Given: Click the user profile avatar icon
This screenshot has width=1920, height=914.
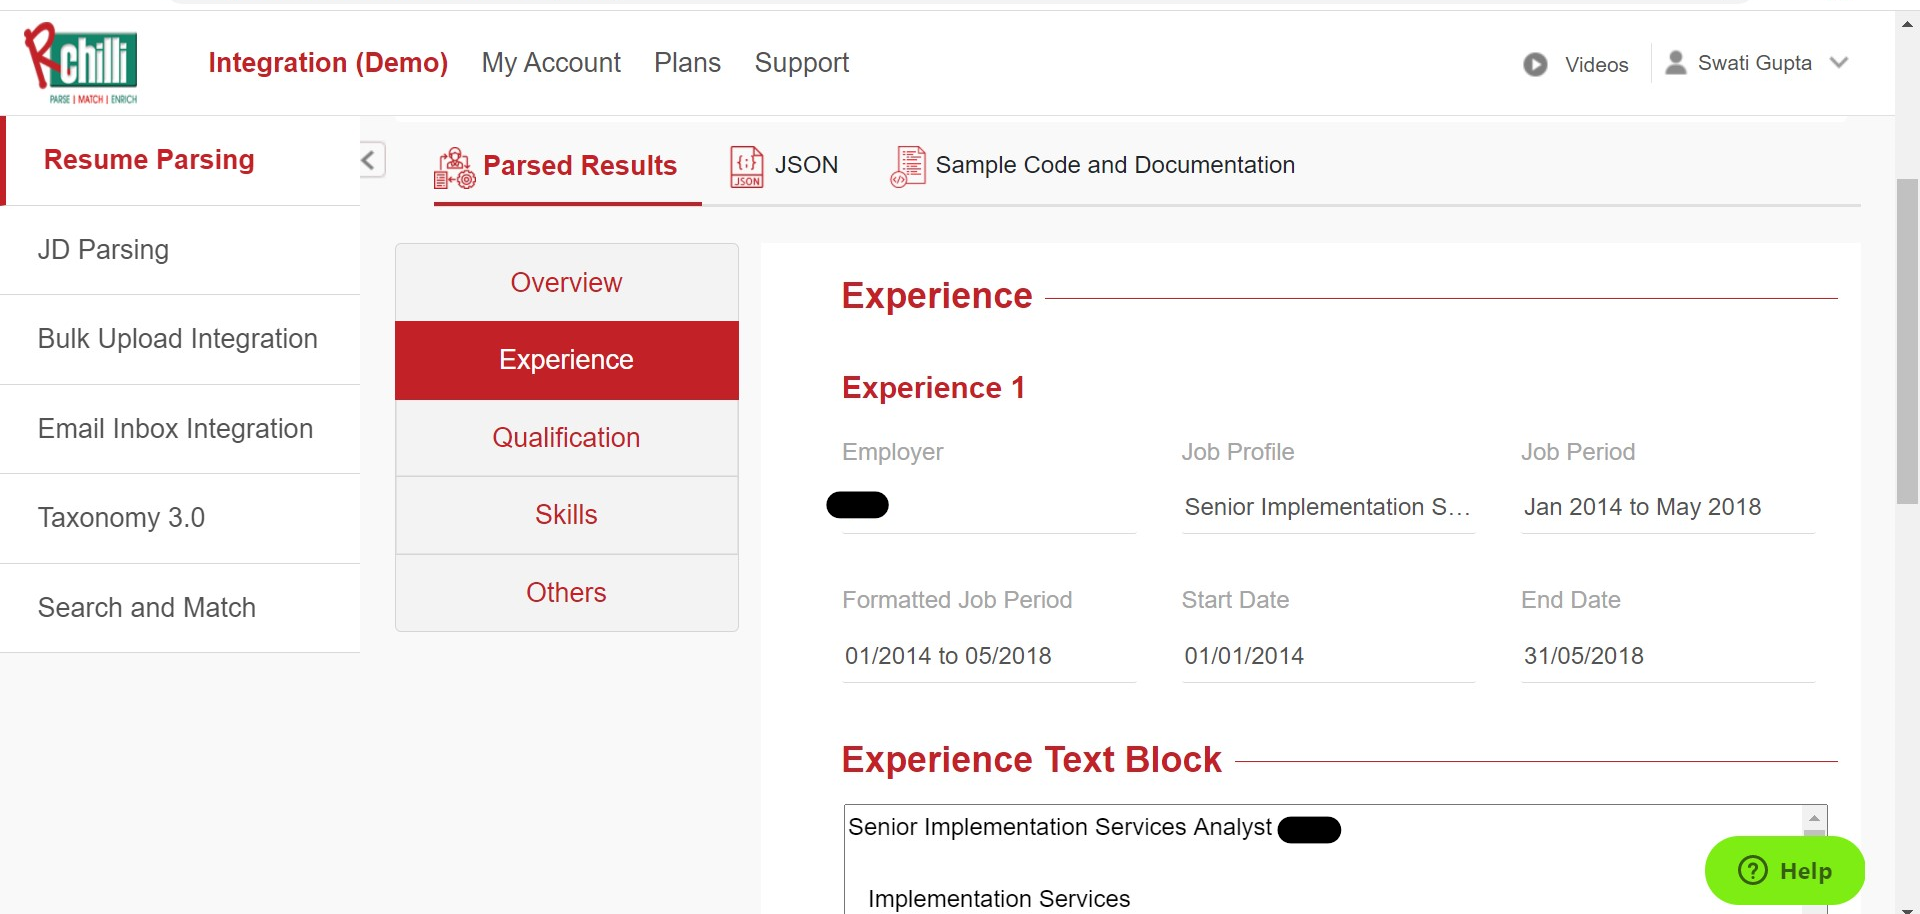Looking at the screenshot, I should (1676, 63).
